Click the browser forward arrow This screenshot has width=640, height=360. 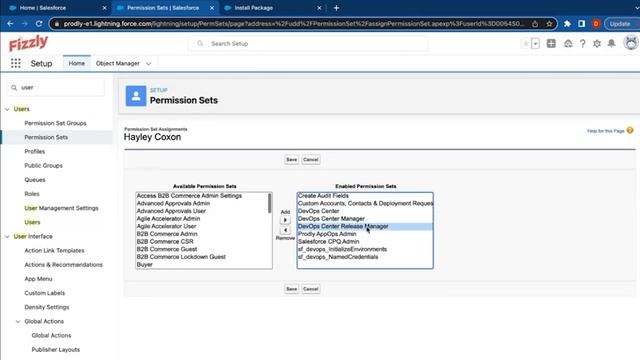click(x=24, y=24)
